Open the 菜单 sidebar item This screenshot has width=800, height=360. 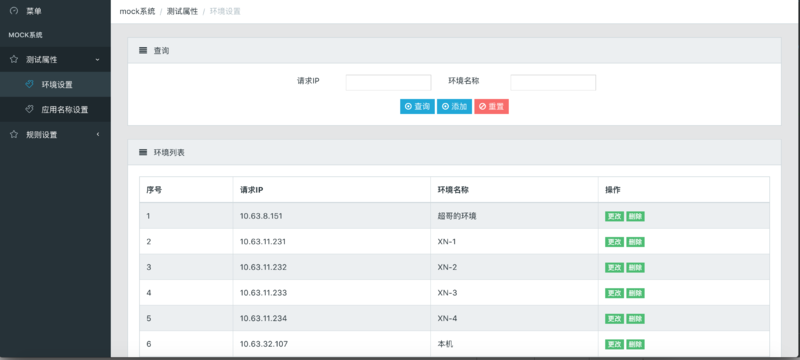pos(55,11)
